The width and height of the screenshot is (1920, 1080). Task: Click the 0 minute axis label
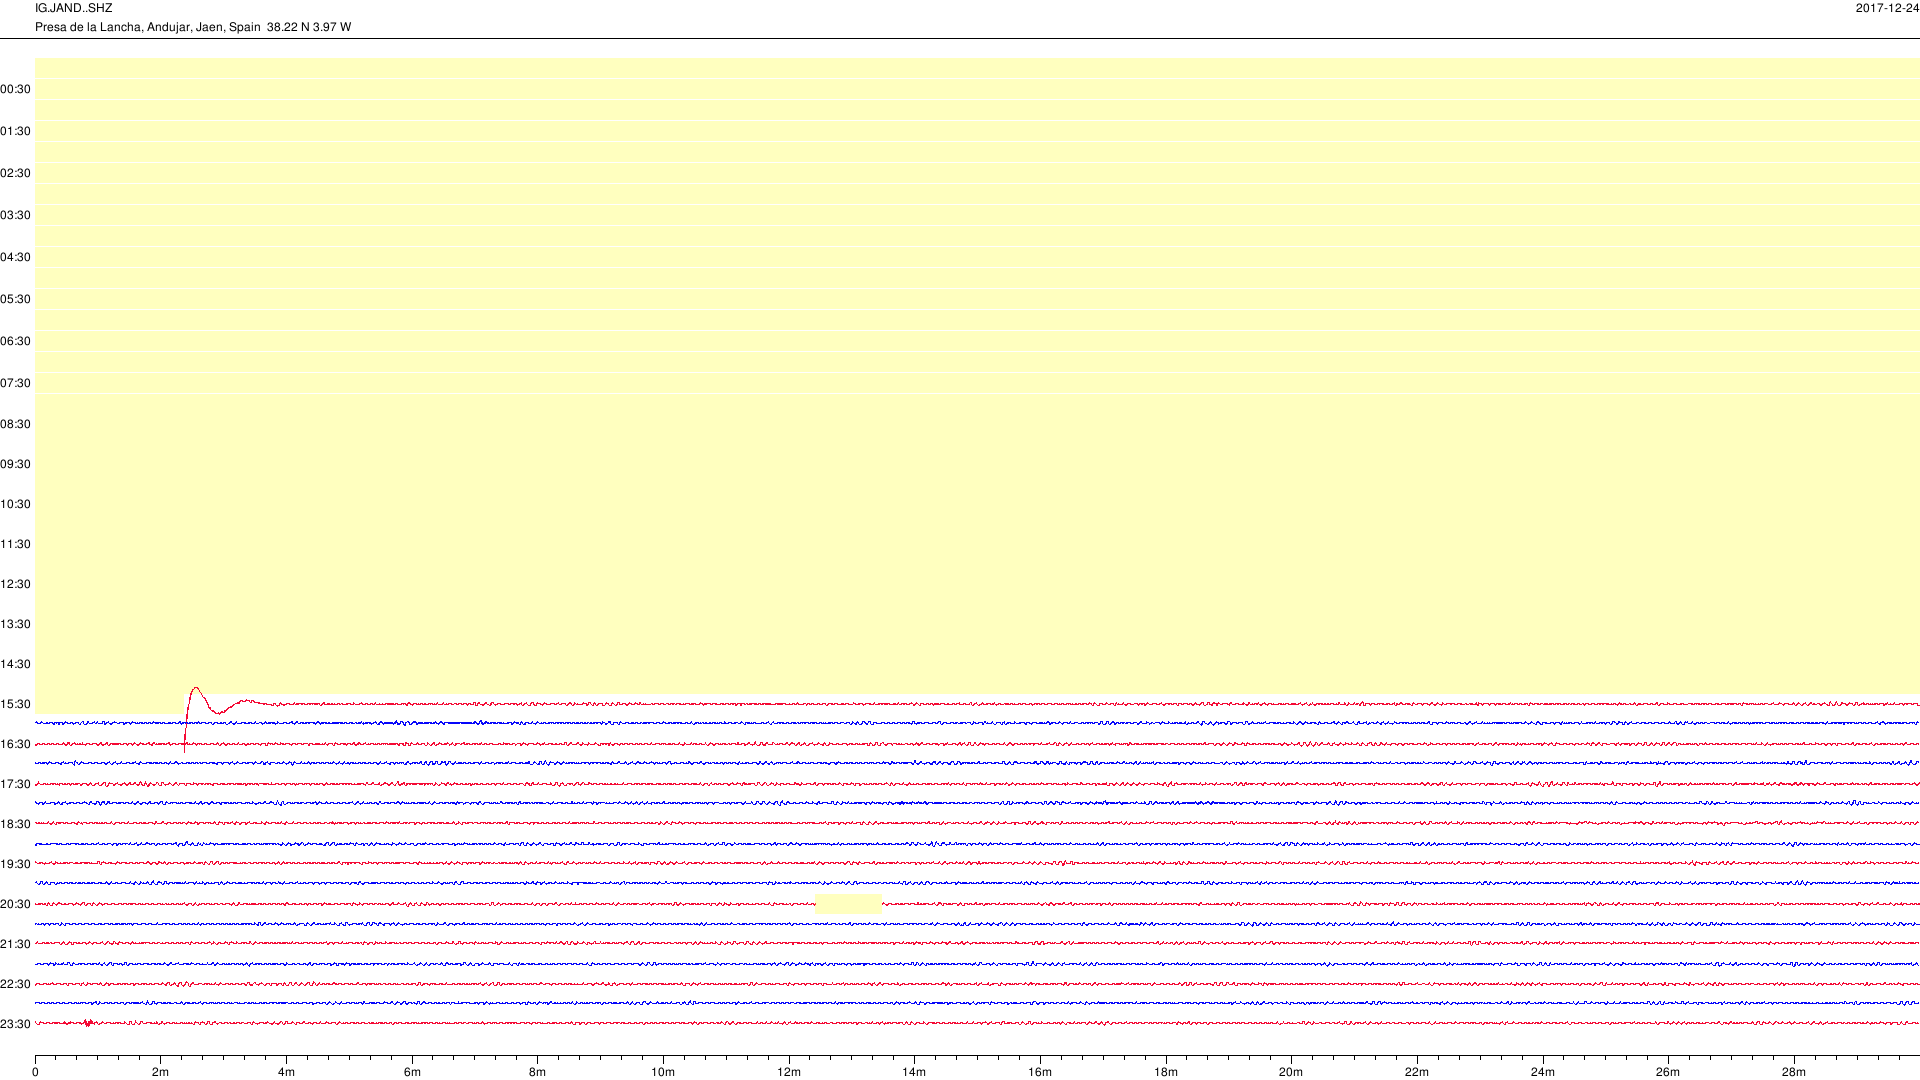[x=35, y=1072]
